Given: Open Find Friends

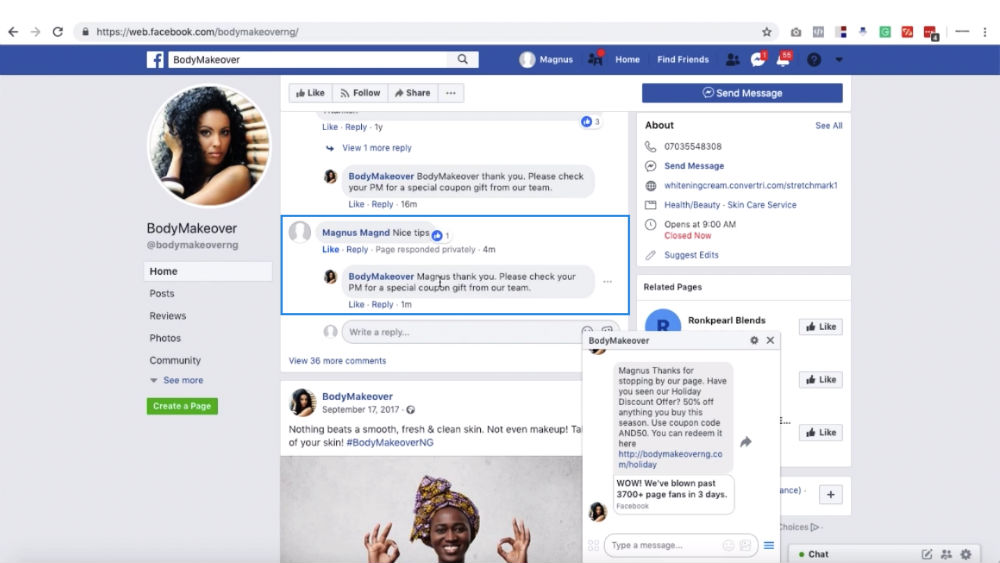Looking at the screenshot, I should (683, 59).
